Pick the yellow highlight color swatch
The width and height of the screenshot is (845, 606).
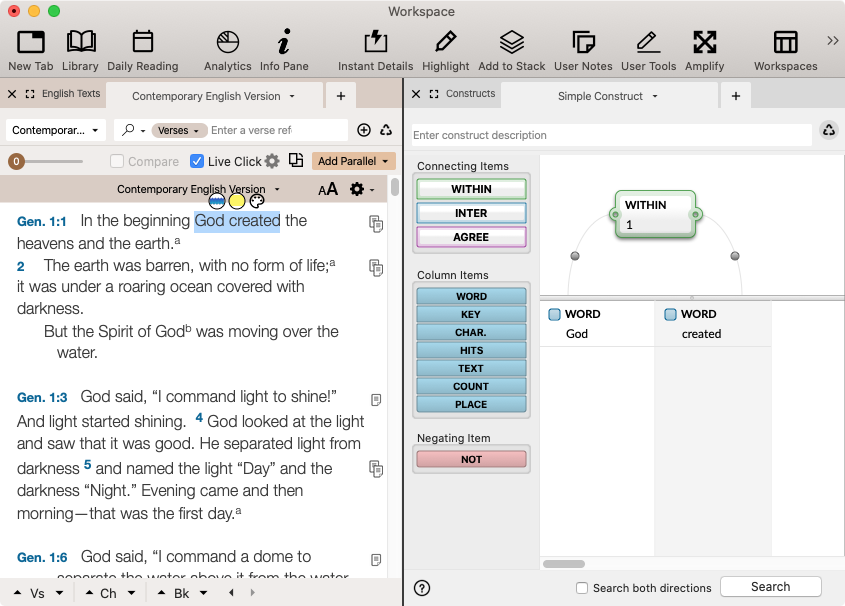pyautogui.click(x=237, y=201)
